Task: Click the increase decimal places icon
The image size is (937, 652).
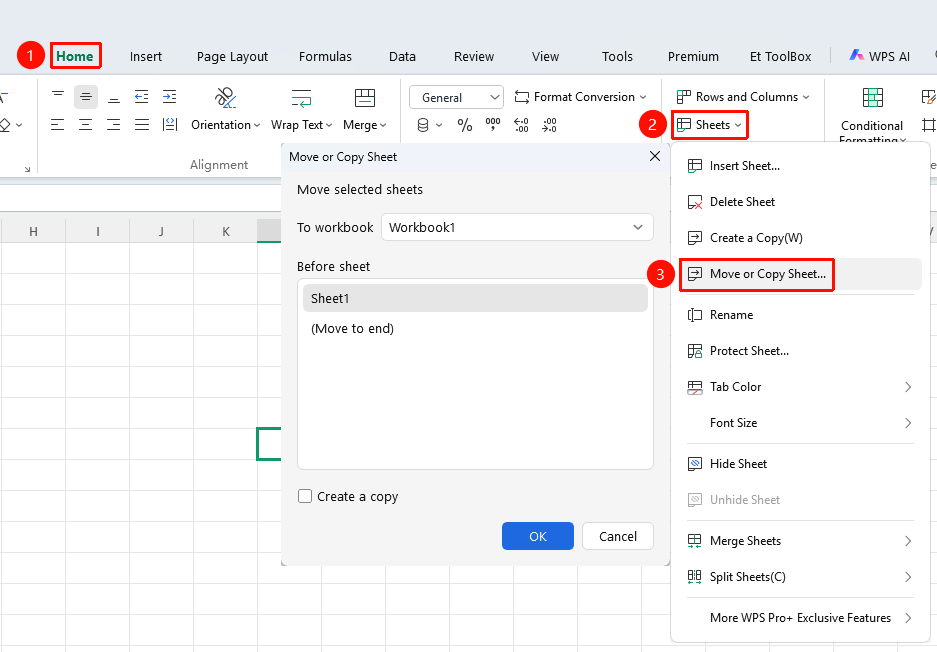Action: [521, 125]
